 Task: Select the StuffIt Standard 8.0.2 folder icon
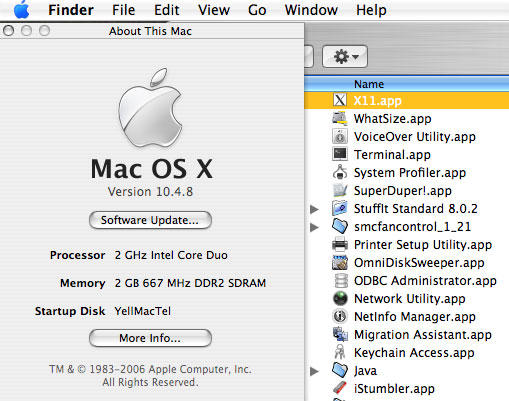(340, 208)
